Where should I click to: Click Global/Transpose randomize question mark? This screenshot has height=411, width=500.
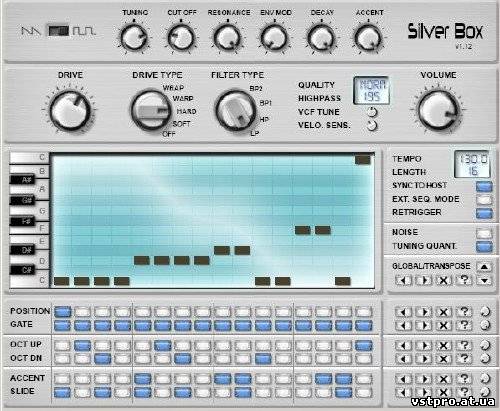(x=464, y=280)
